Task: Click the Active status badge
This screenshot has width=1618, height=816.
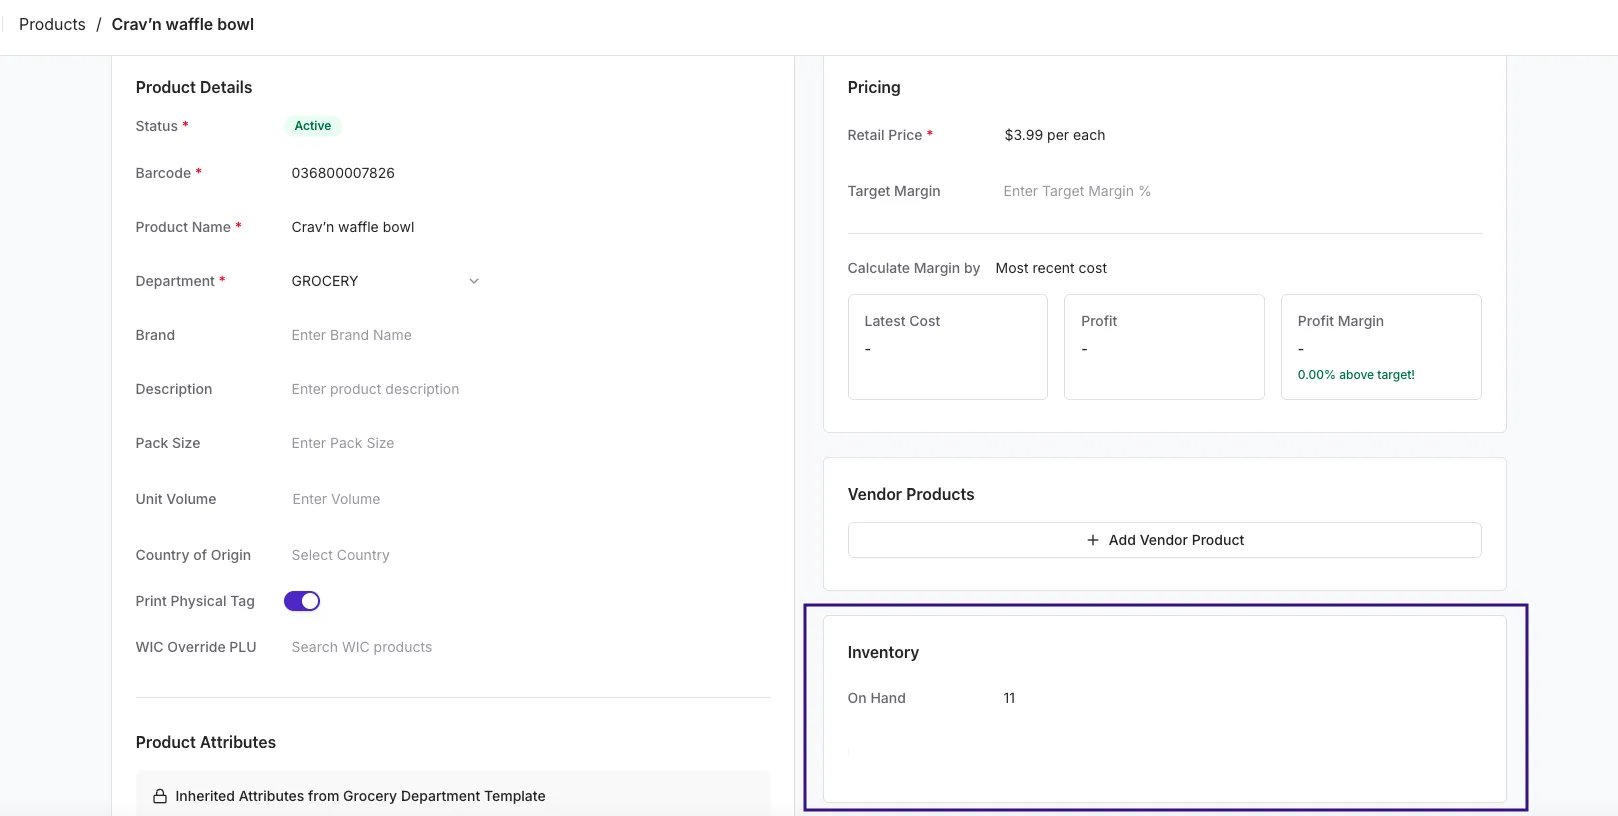Action: pos(313,126)
